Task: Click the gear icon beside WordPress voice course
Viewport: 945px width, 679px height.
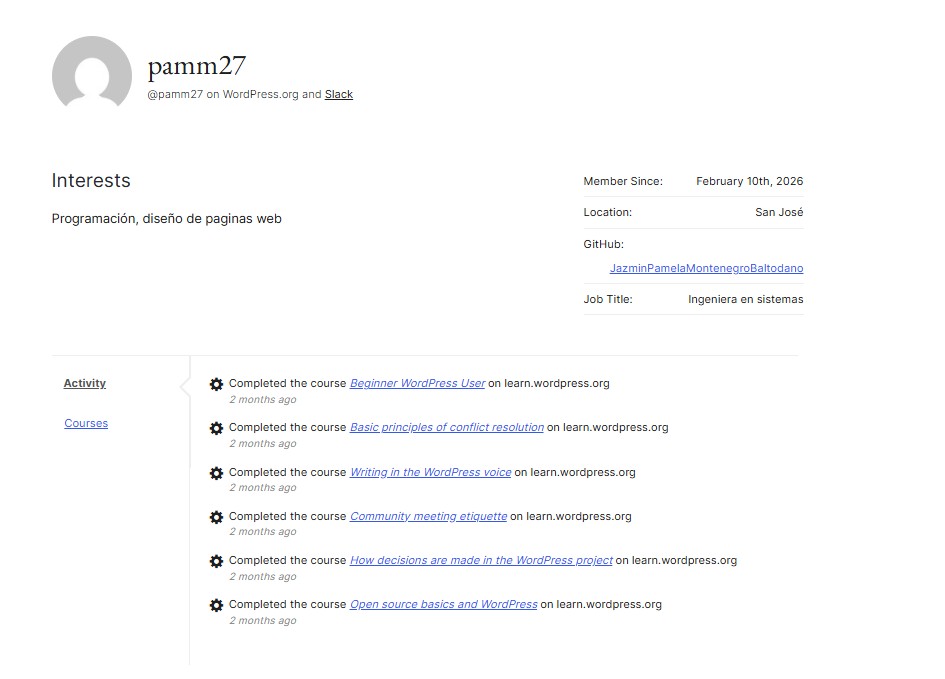Action: (216, 473)
